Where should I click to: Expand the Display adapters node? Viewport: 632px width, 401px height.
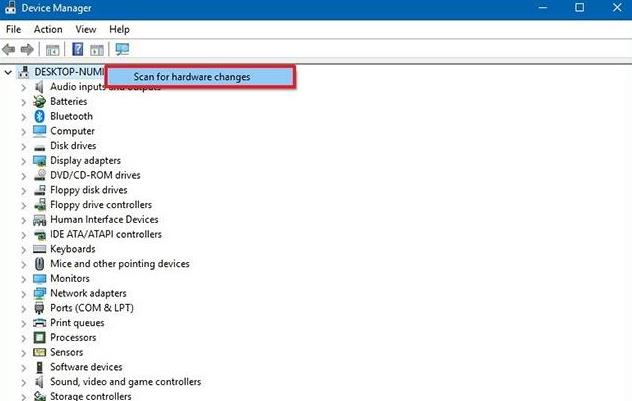click(24, 161)
